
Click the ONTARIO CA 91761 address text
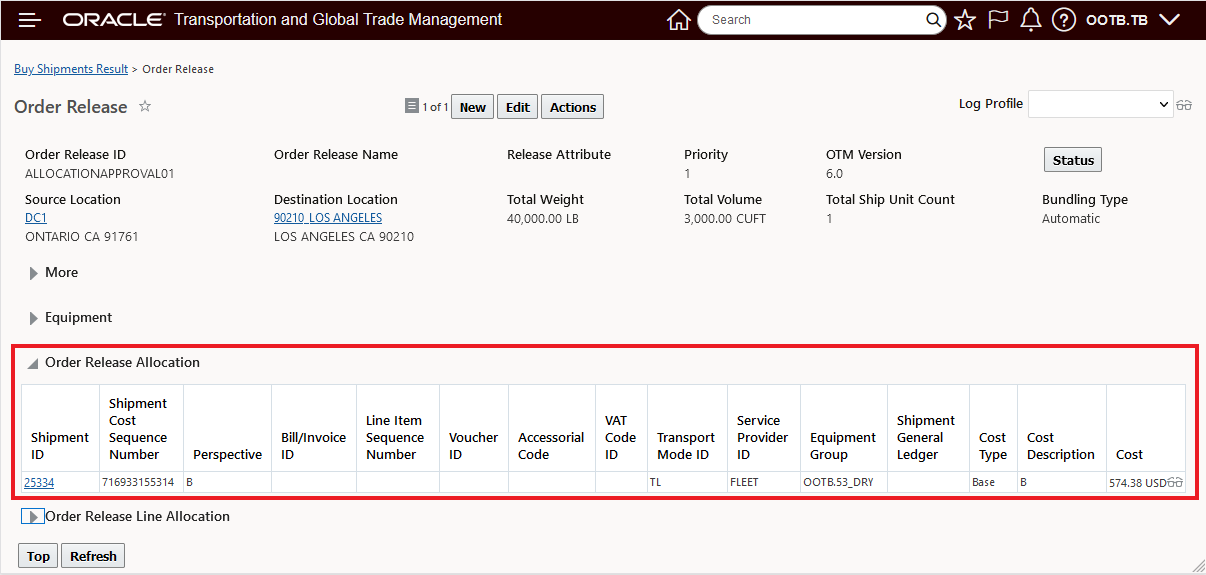coord(82,237)
